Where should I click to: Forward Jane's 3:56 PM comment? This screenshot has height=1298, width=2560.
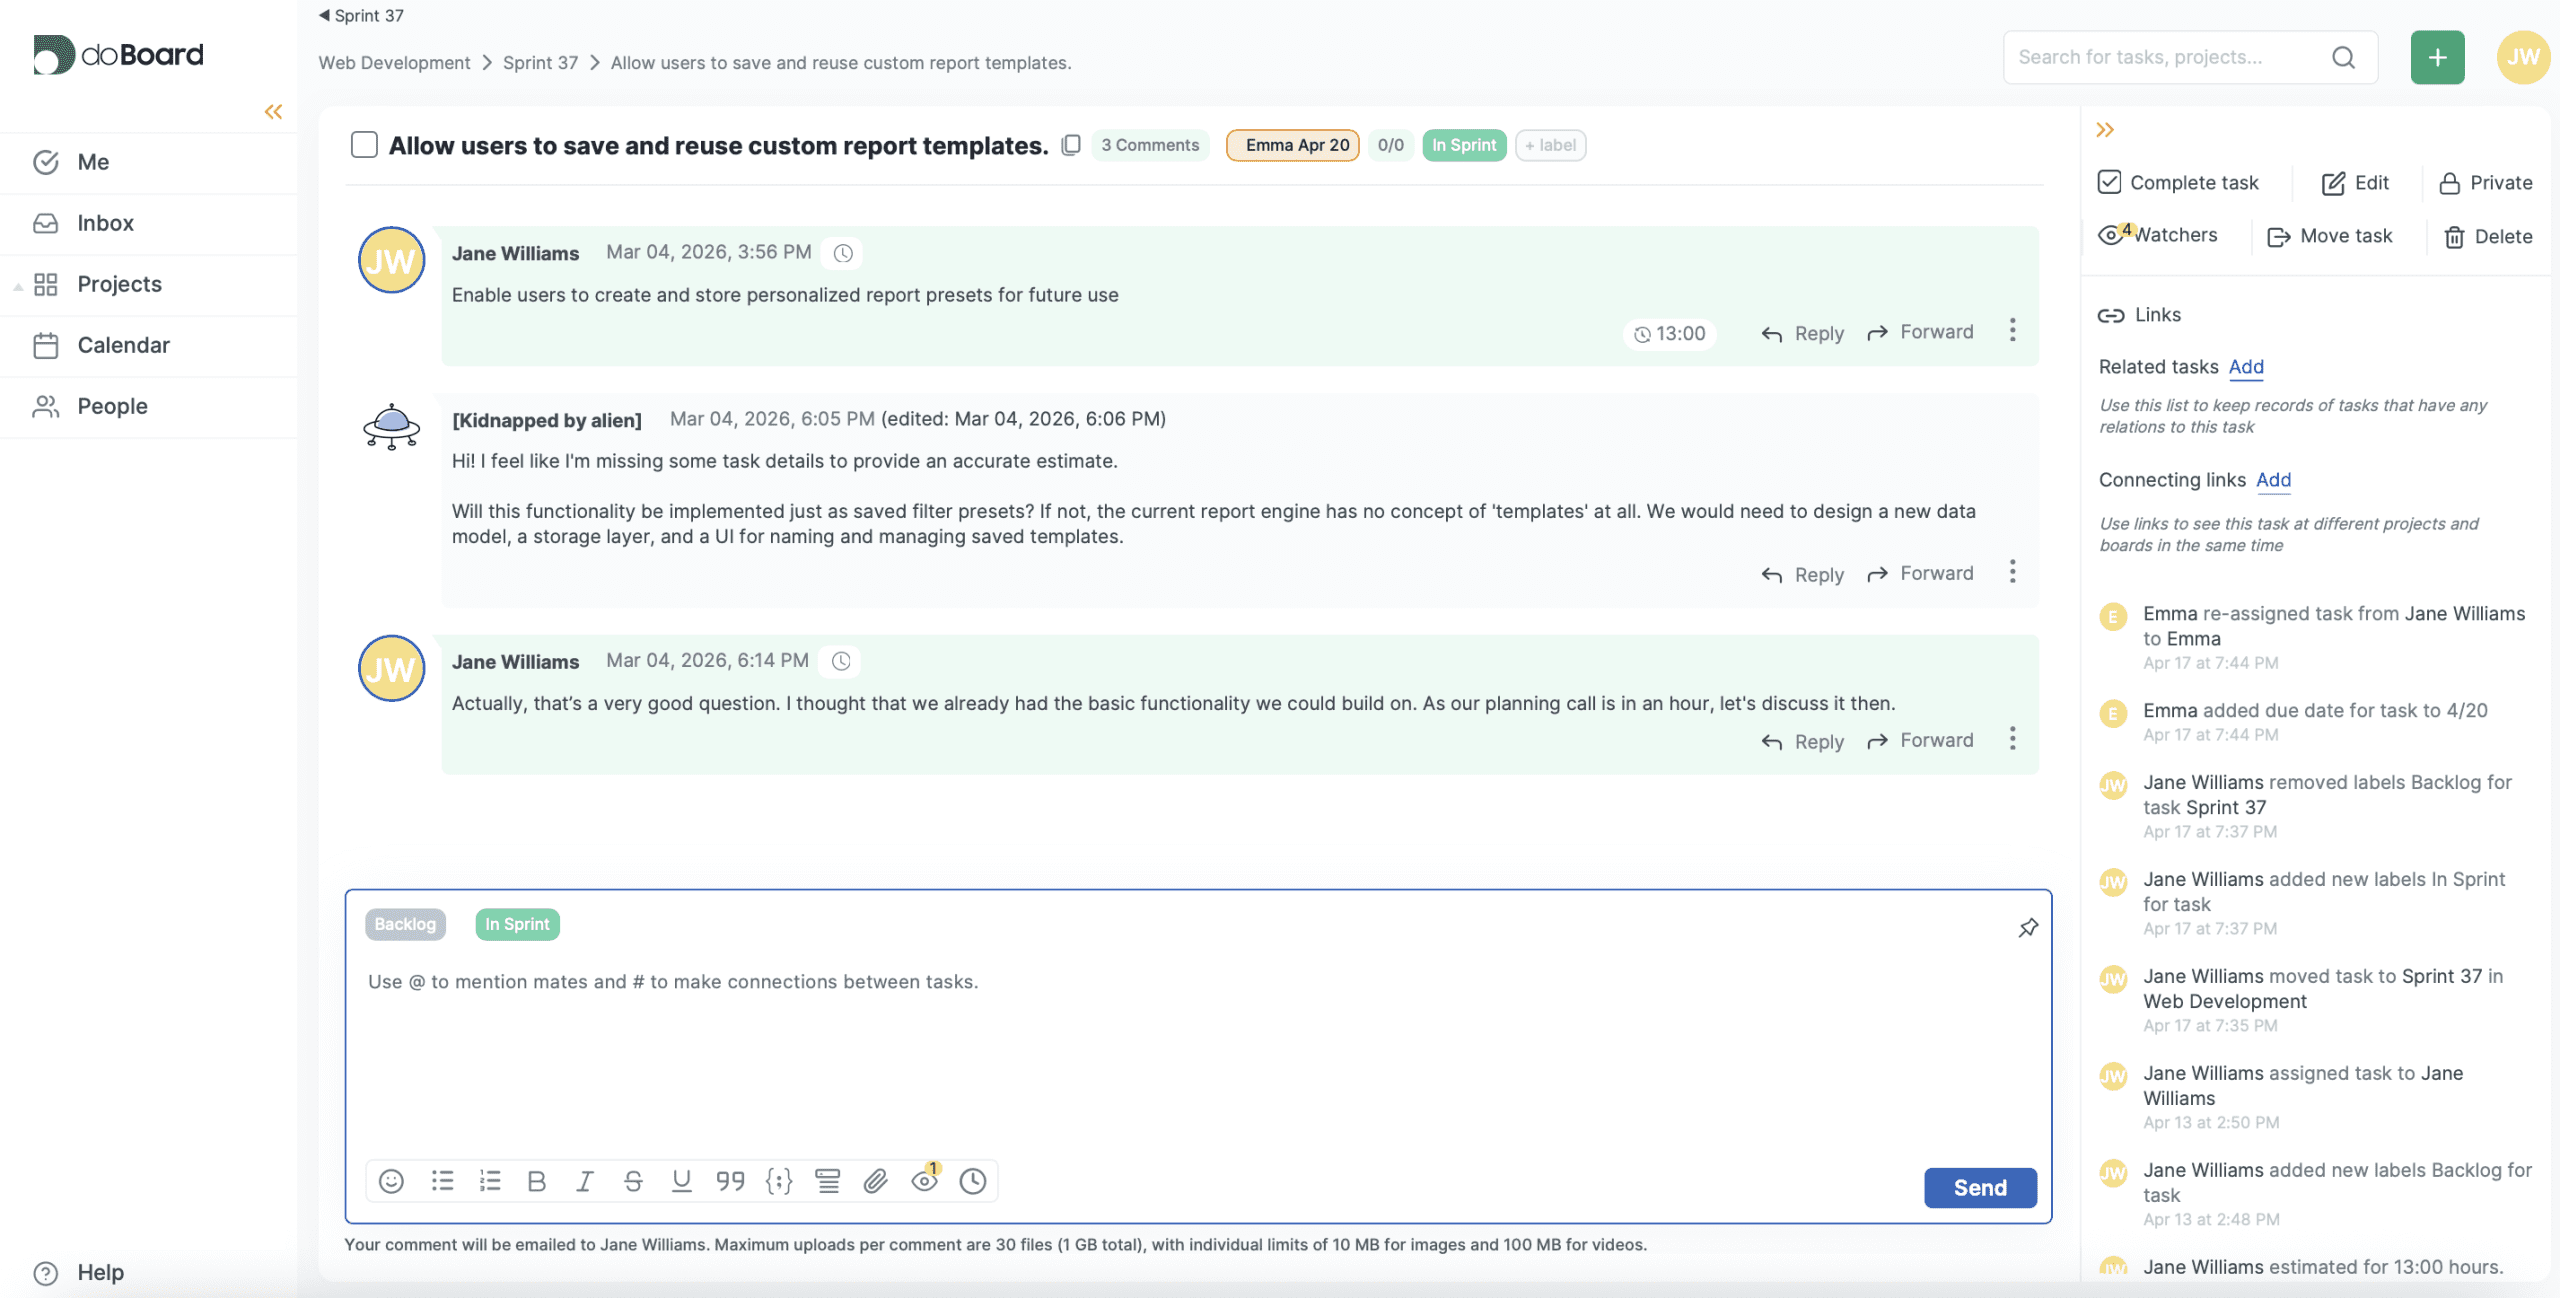point(1920,332)
